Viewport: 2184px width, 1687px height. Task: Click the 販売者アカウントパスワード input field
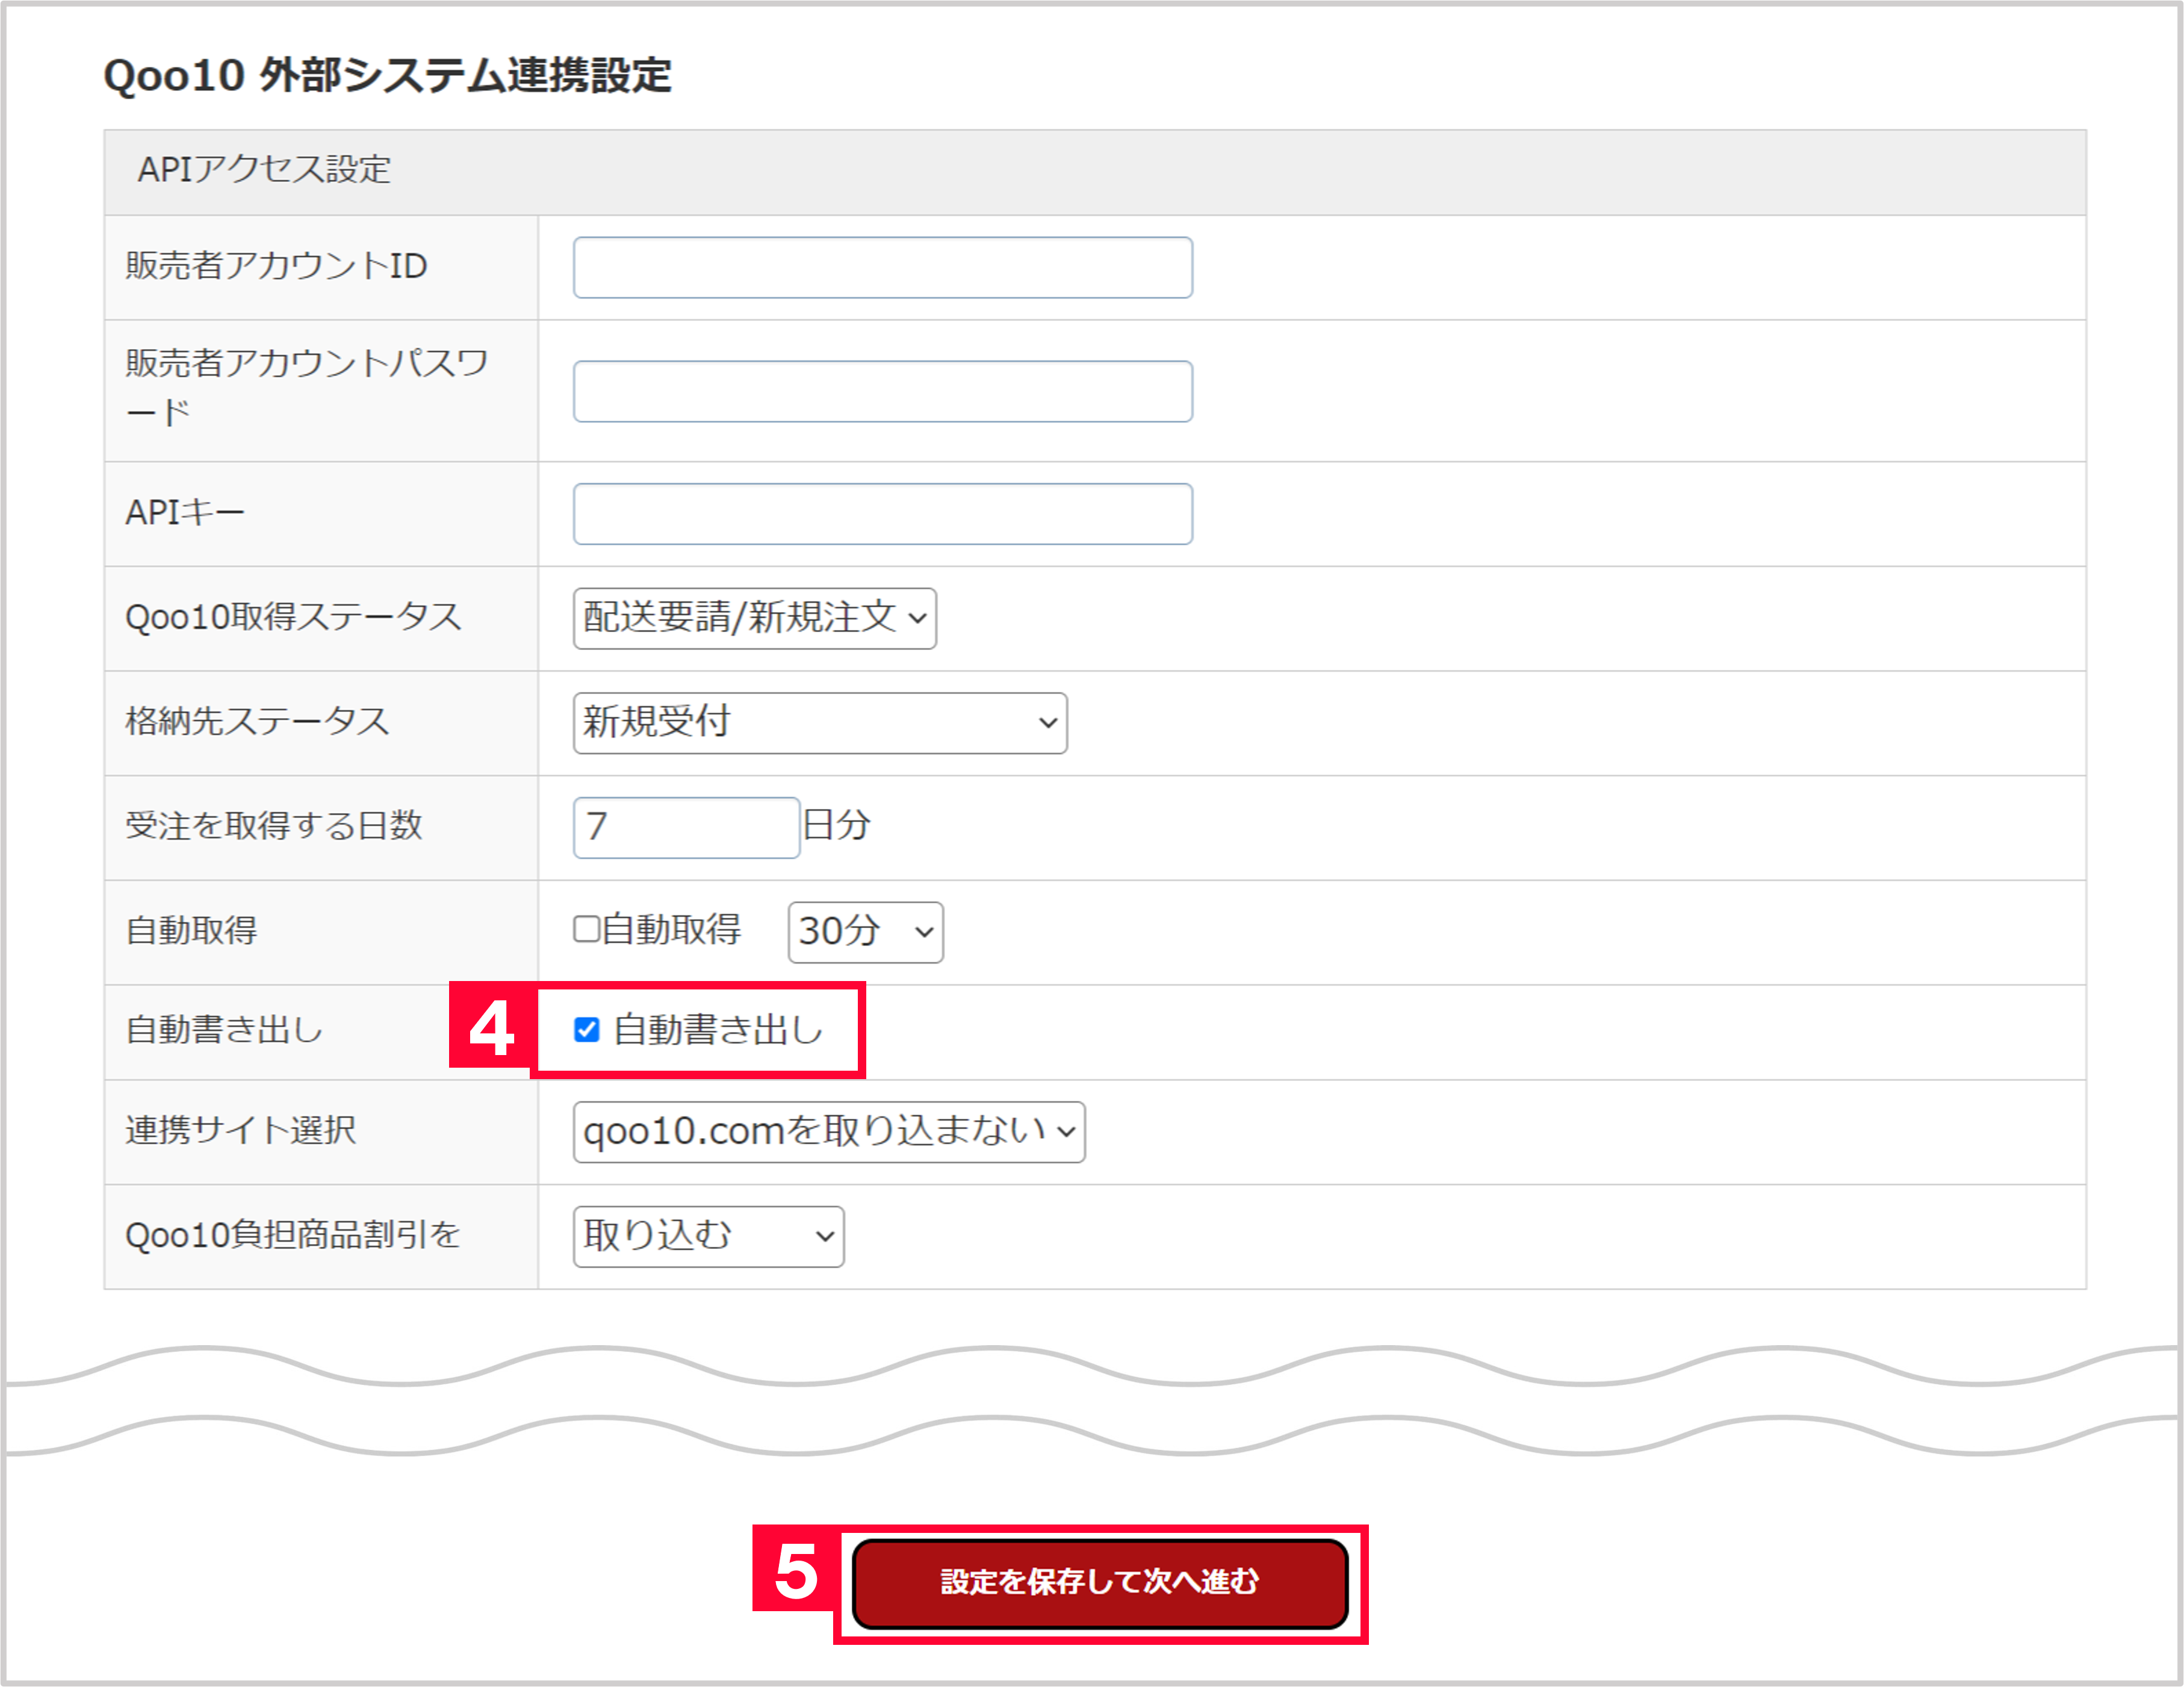(x=882, y=391)
